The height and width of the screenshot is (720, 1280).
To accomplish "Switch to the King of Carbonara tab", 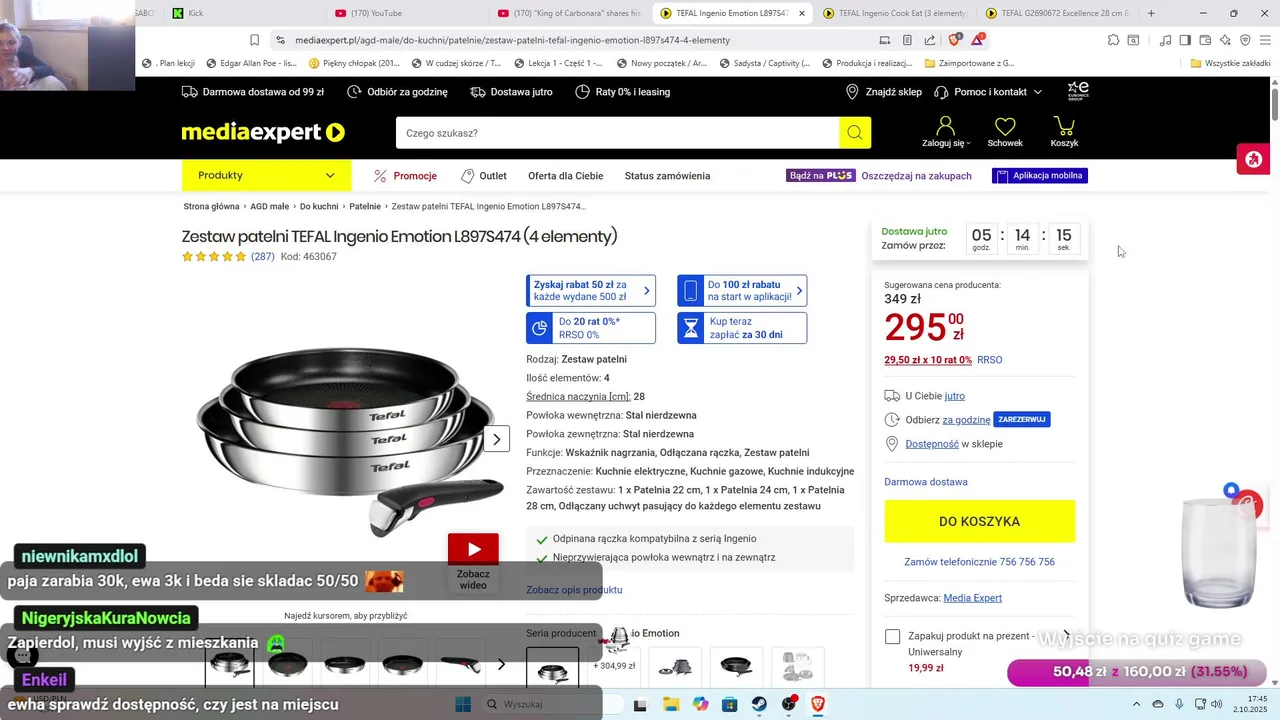I will pos(570,13).
